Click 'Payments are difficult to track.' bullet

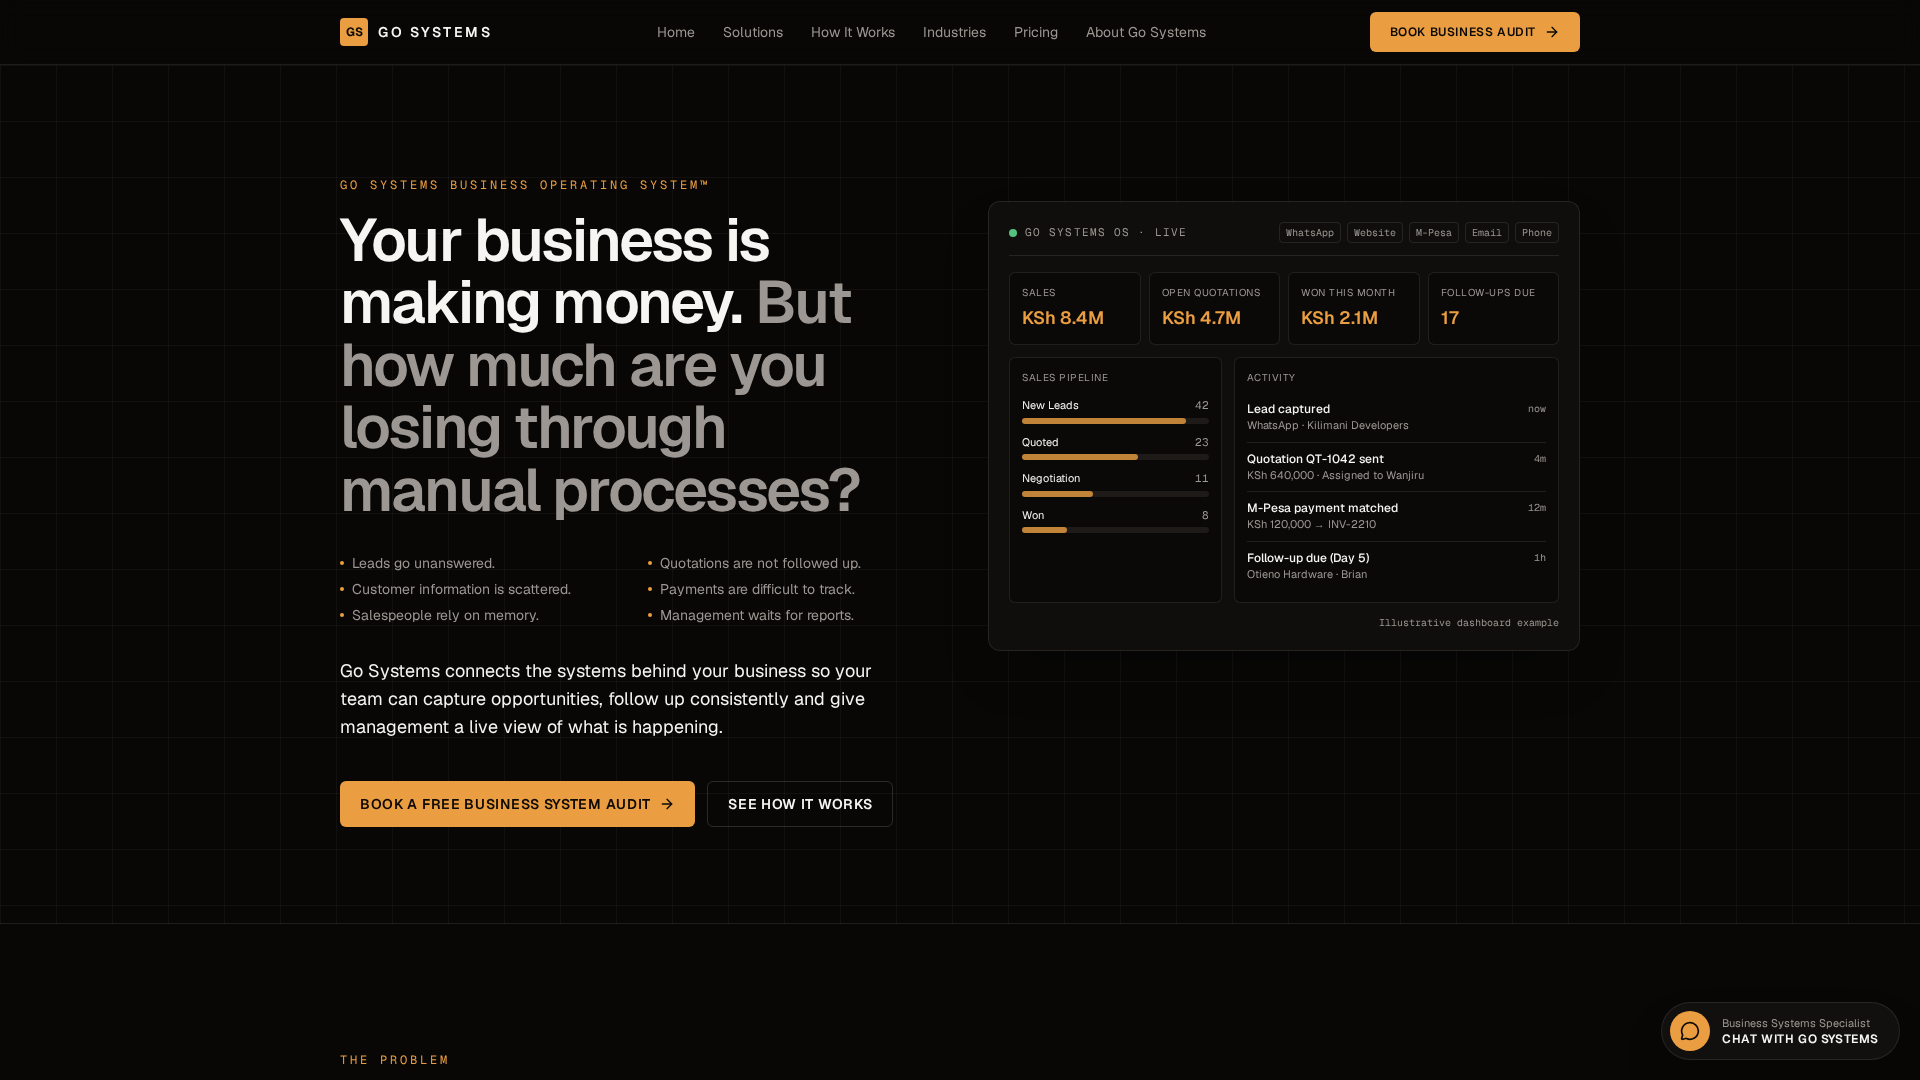[x=757, y=590]
